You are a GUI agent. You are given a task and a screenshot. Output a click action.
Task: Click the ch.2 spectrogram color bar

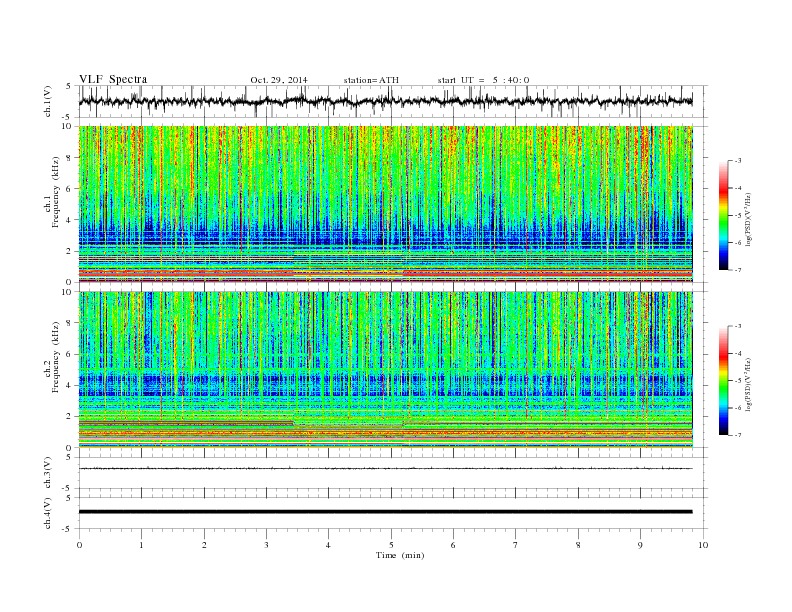[x=723, y=381]
